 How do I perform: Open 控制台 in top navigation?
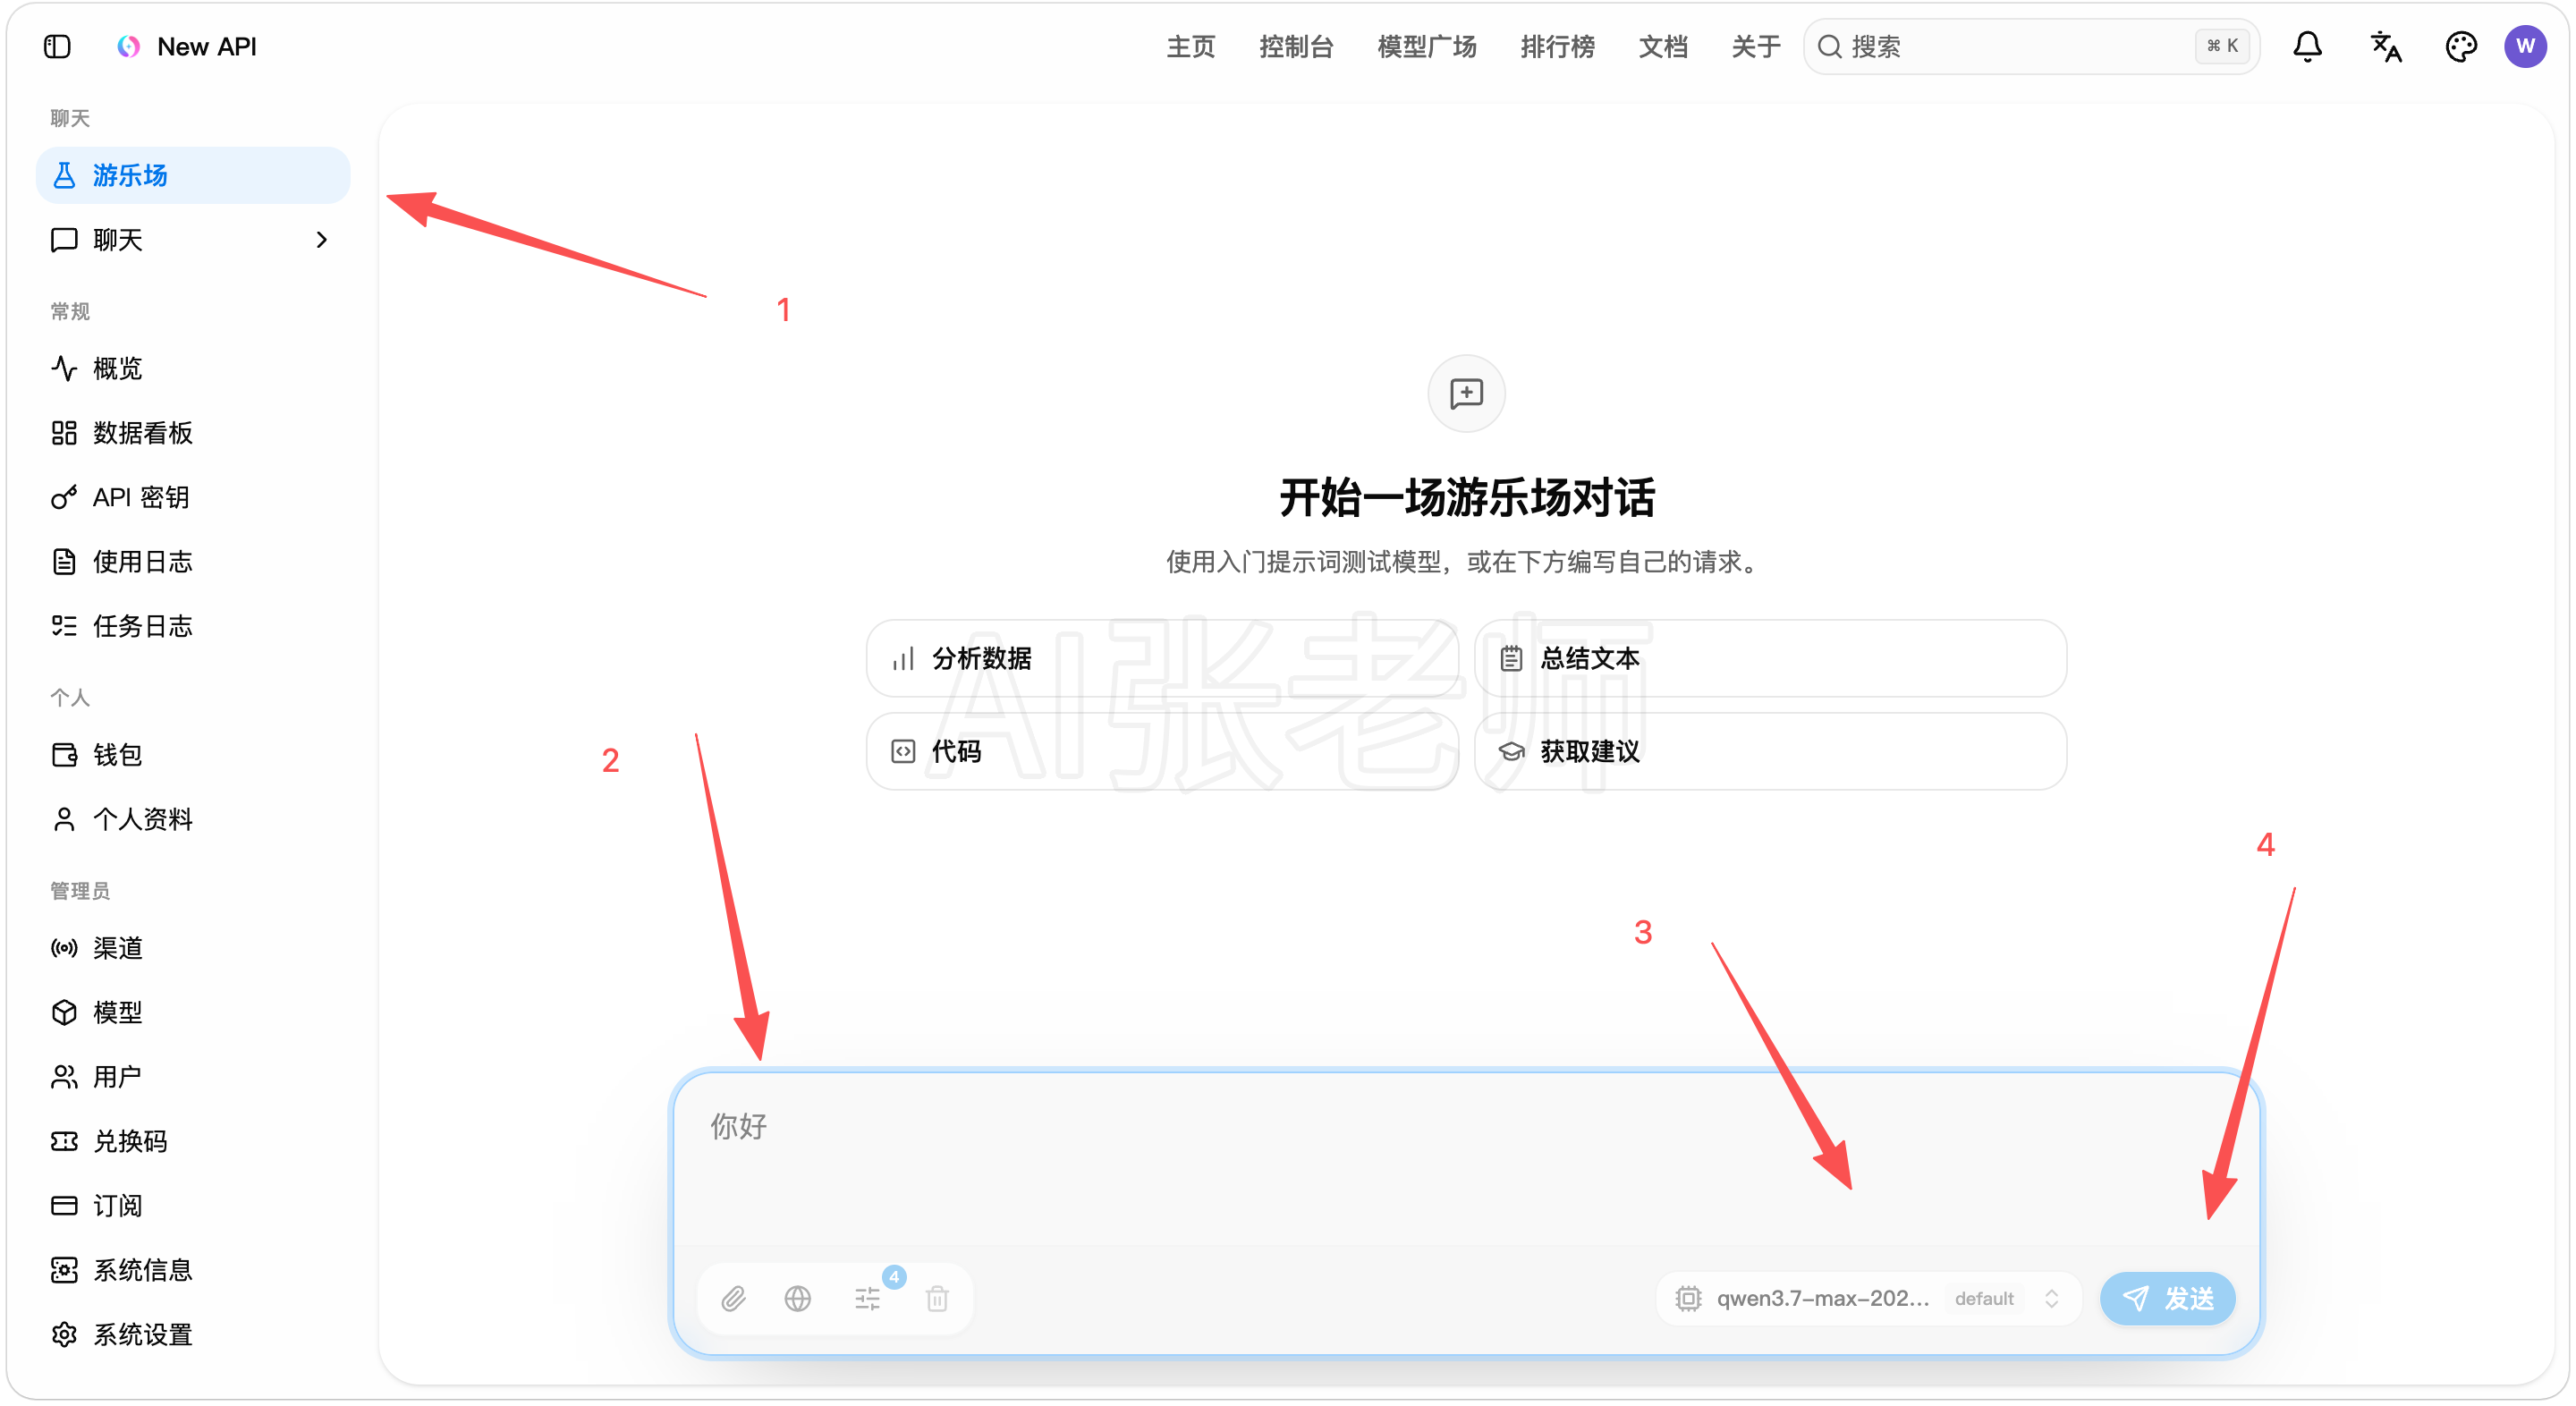(1296, 47)
